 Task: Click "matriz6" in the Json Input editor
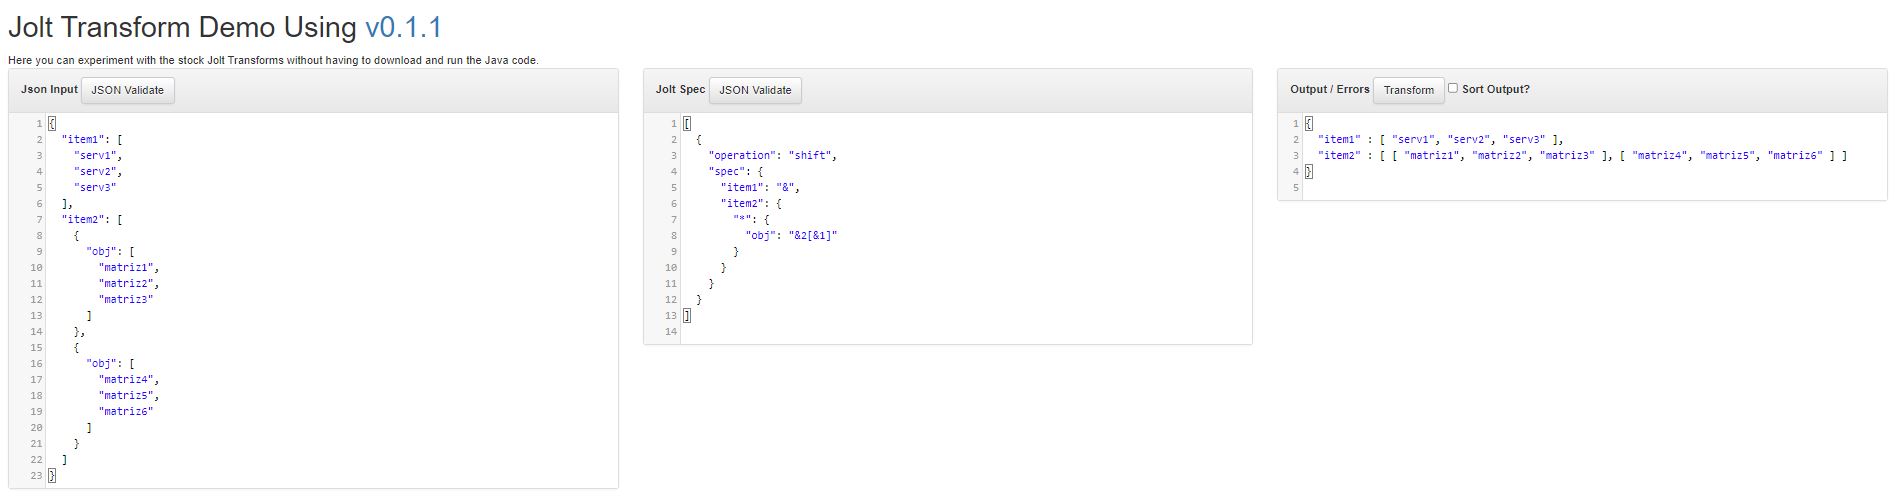pyautogui.click(x=126, y=411)
